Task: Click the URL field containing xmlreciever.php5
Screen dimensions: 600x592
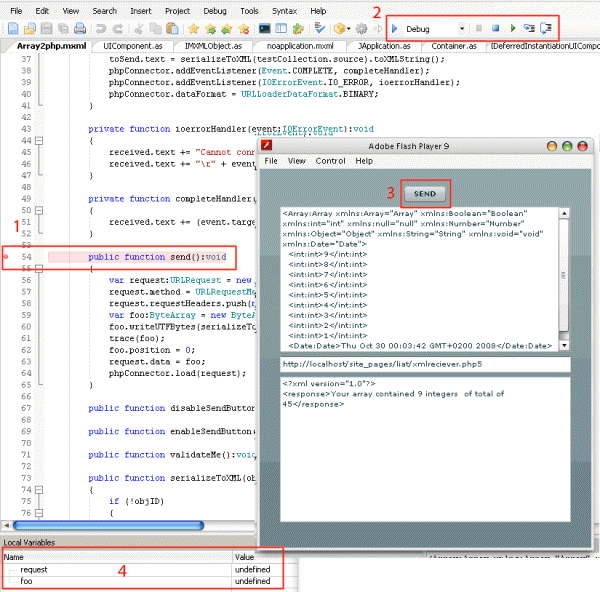Action: (x=425, y=364)
